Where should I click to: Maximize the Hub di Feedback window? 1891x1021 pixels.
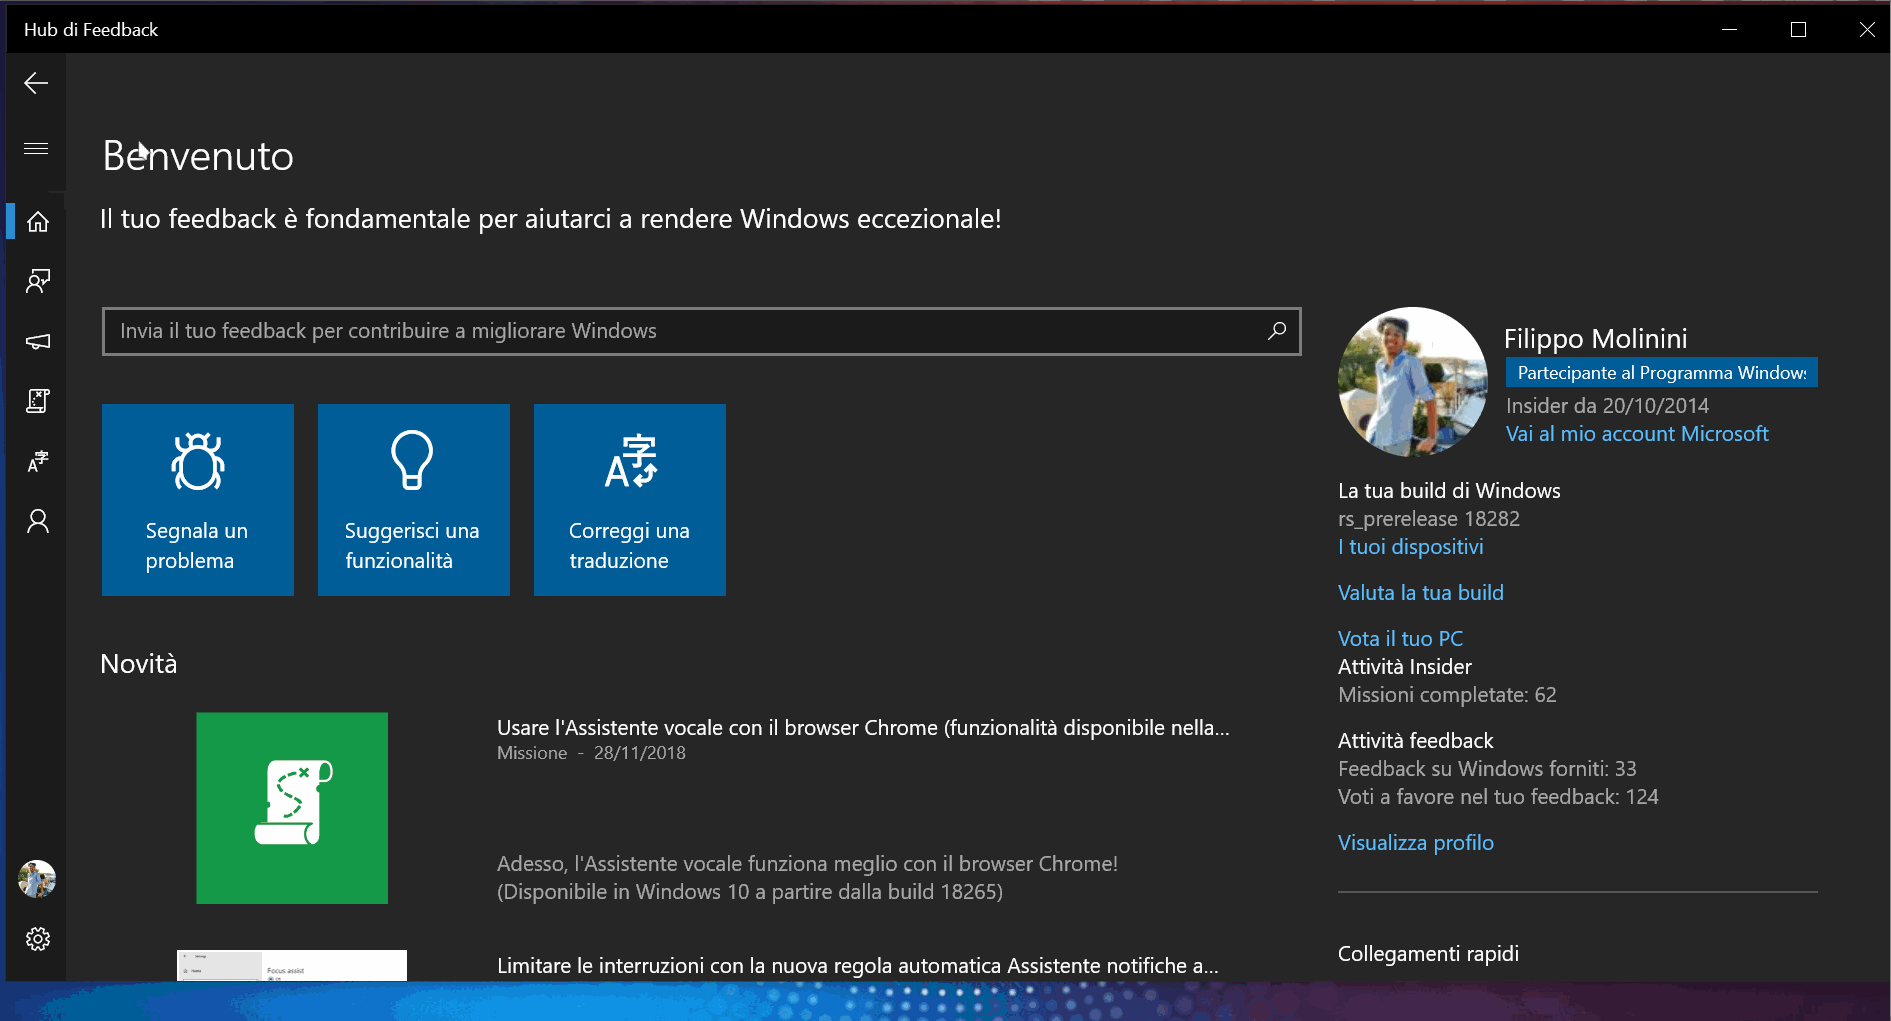pos(1798,29)
